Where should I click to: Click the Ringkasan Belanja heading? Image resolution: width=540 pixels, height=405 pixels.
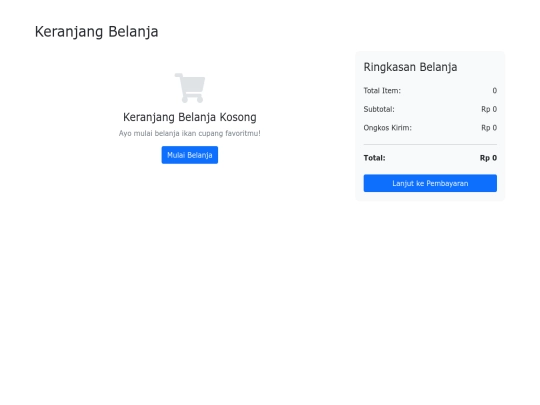pyautogui.click(x=410, y=67)
